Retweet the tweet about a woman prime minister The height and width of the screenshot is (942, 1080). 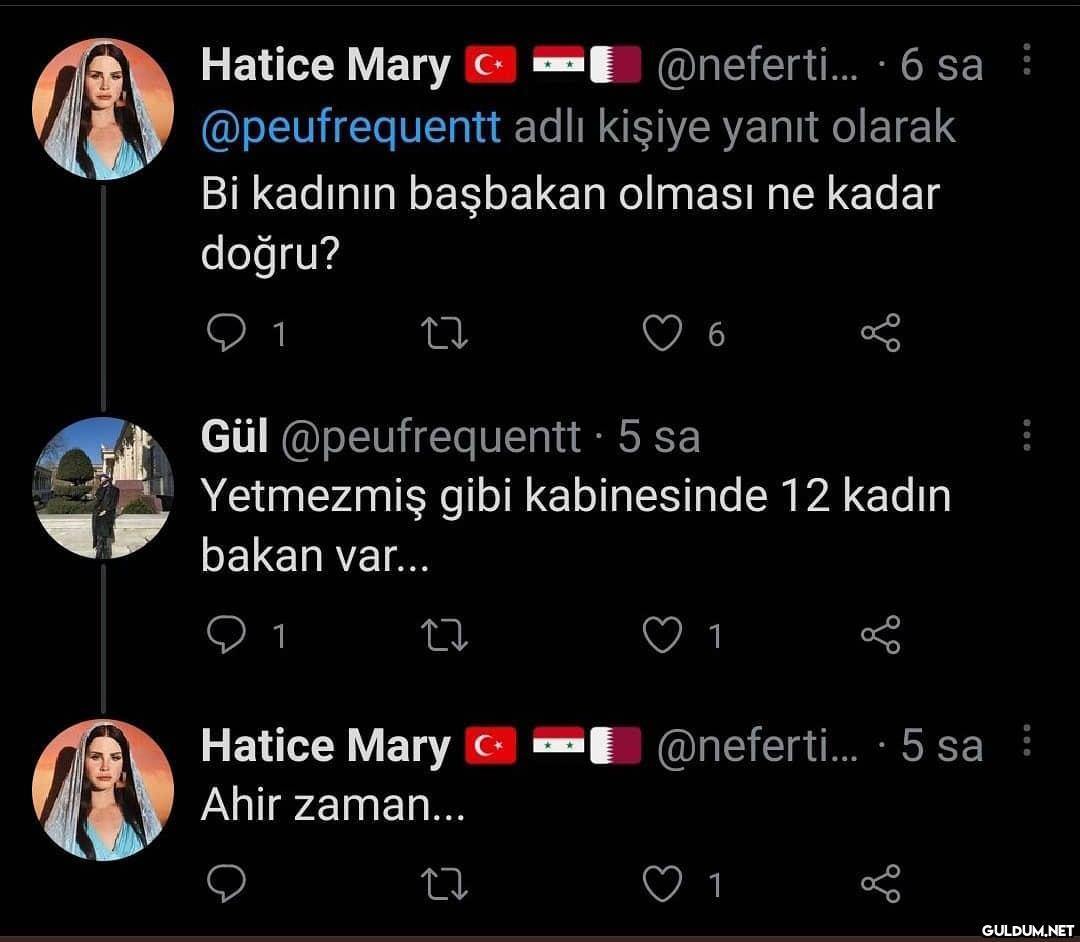(x=446, y=333)
